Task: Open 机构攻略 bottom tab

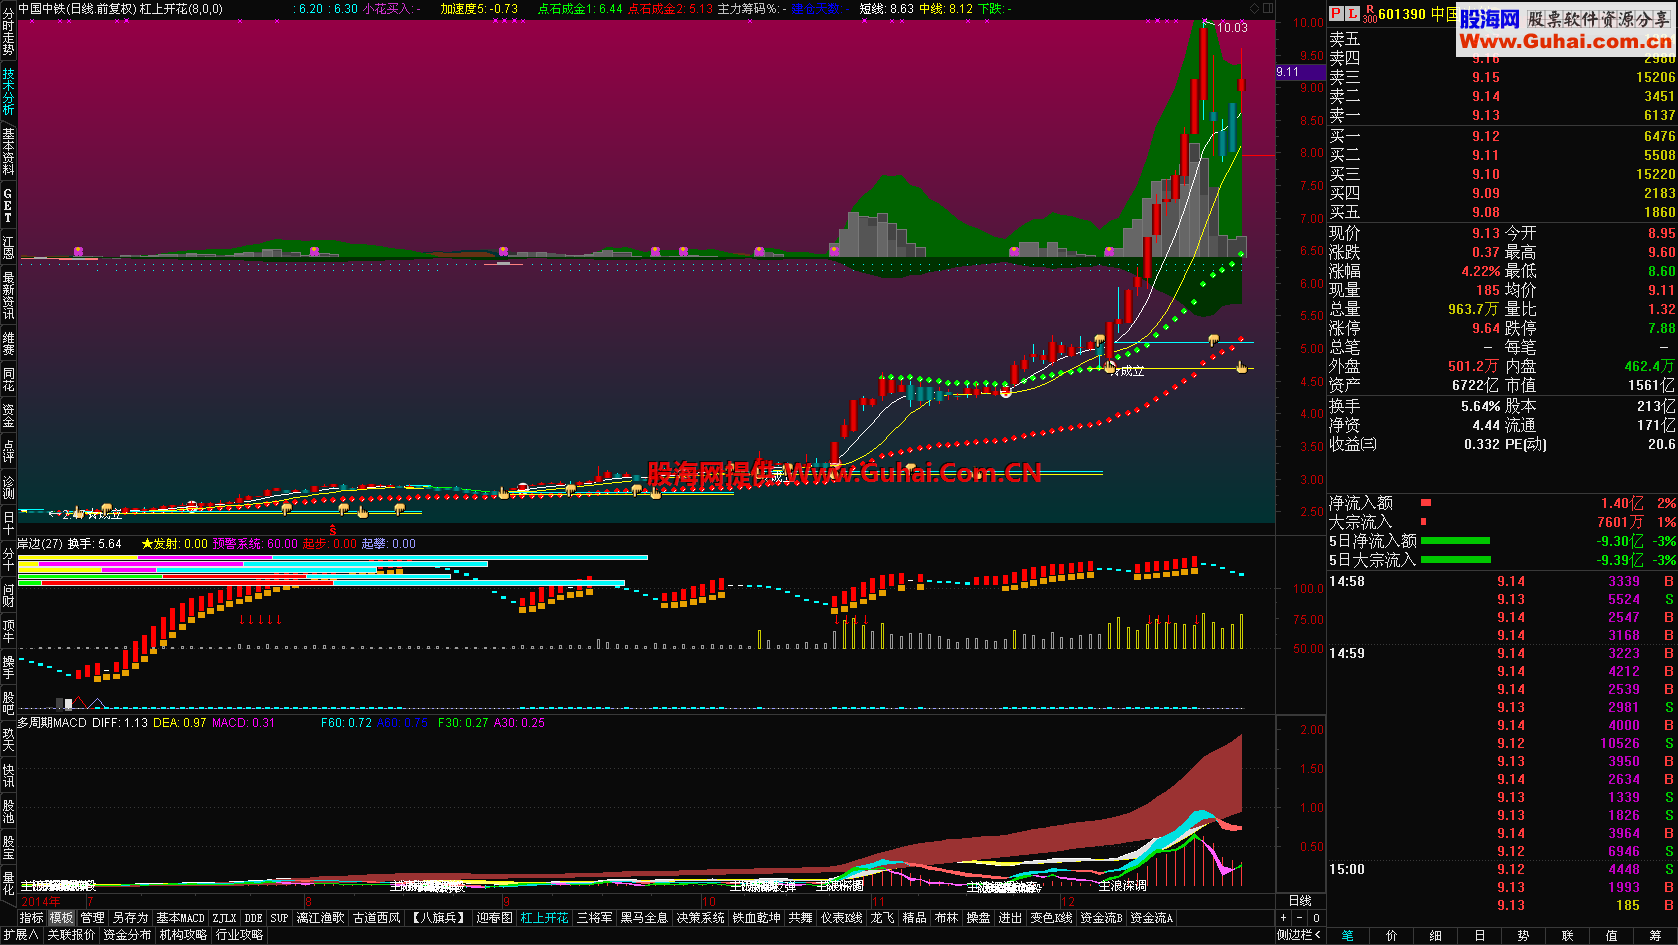Action: 183,935
